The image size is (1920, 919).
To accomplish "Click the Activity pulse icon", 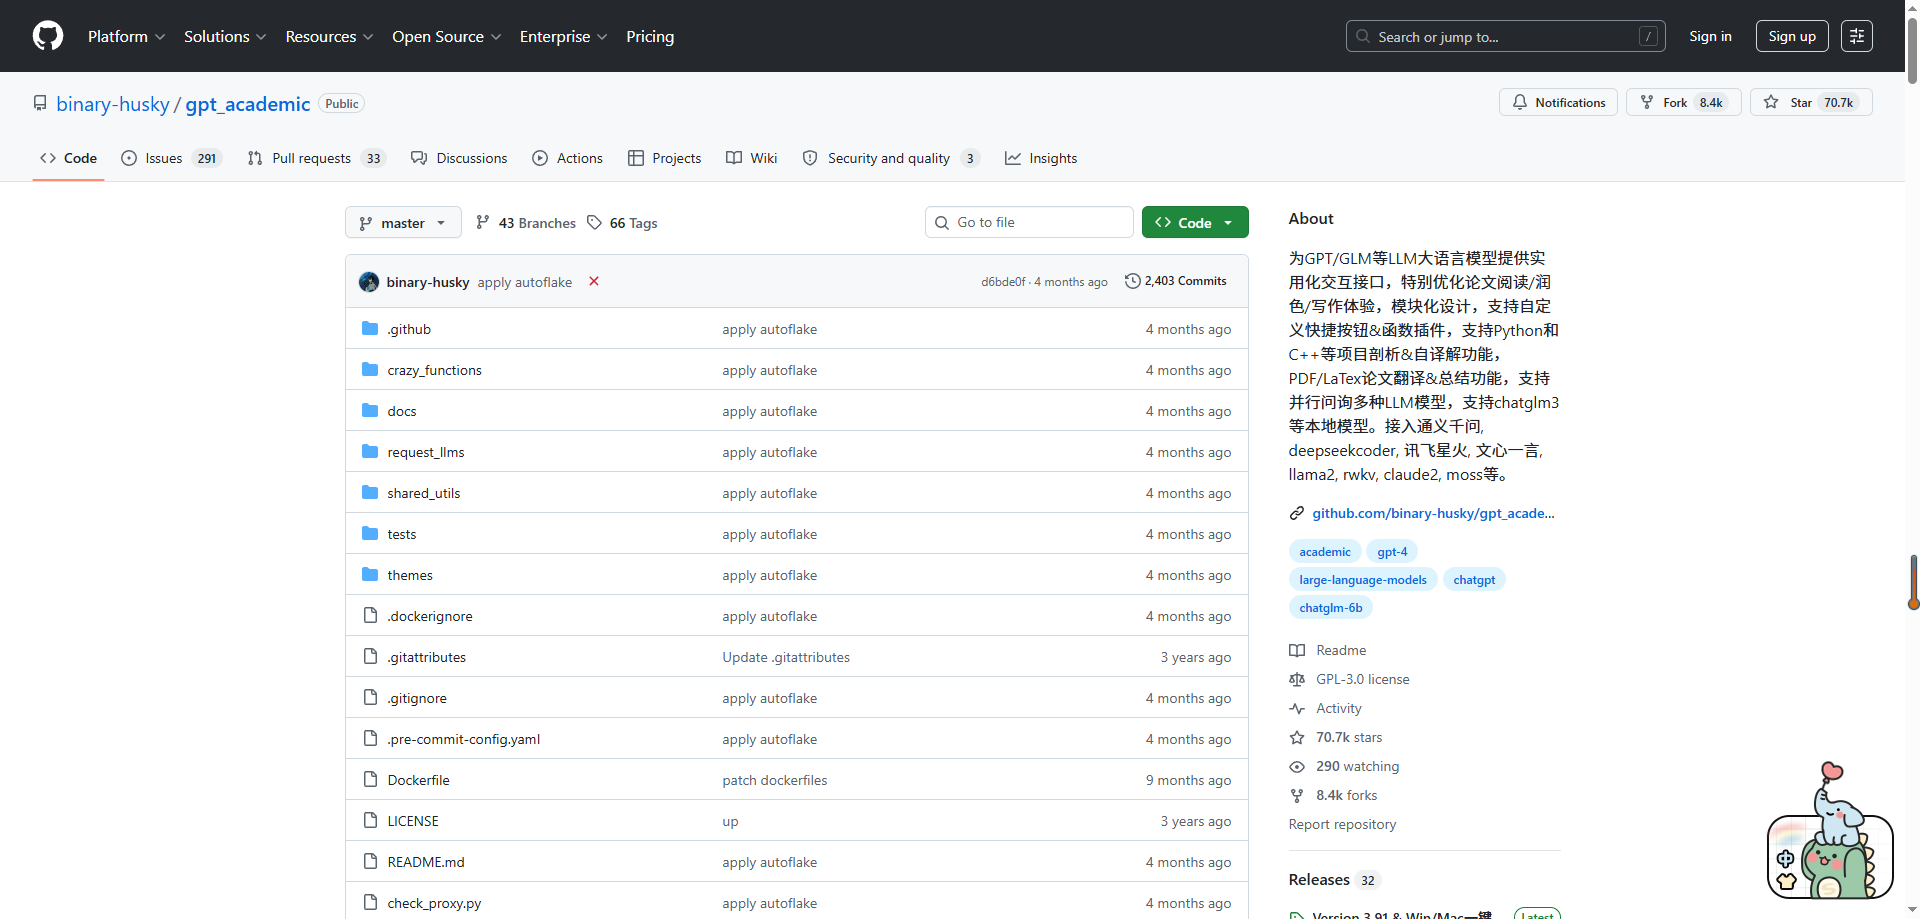I will [x=1297, y=708].
